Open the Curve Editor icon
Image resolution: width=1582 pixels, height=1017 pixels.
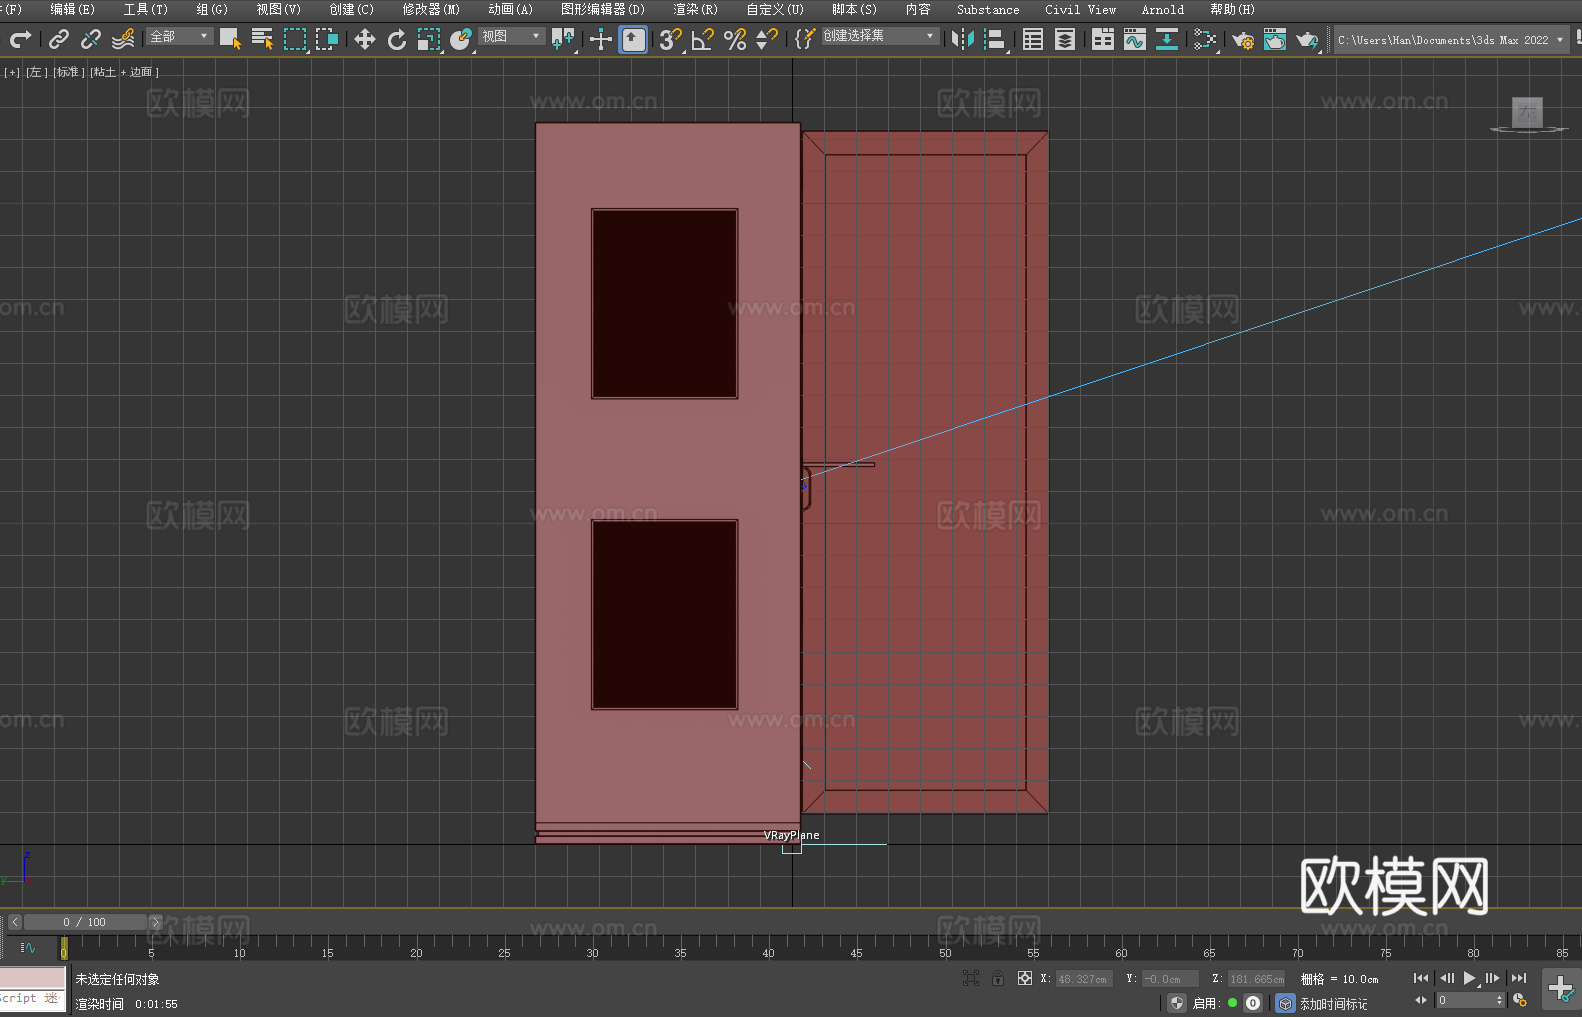[1135, 39]
